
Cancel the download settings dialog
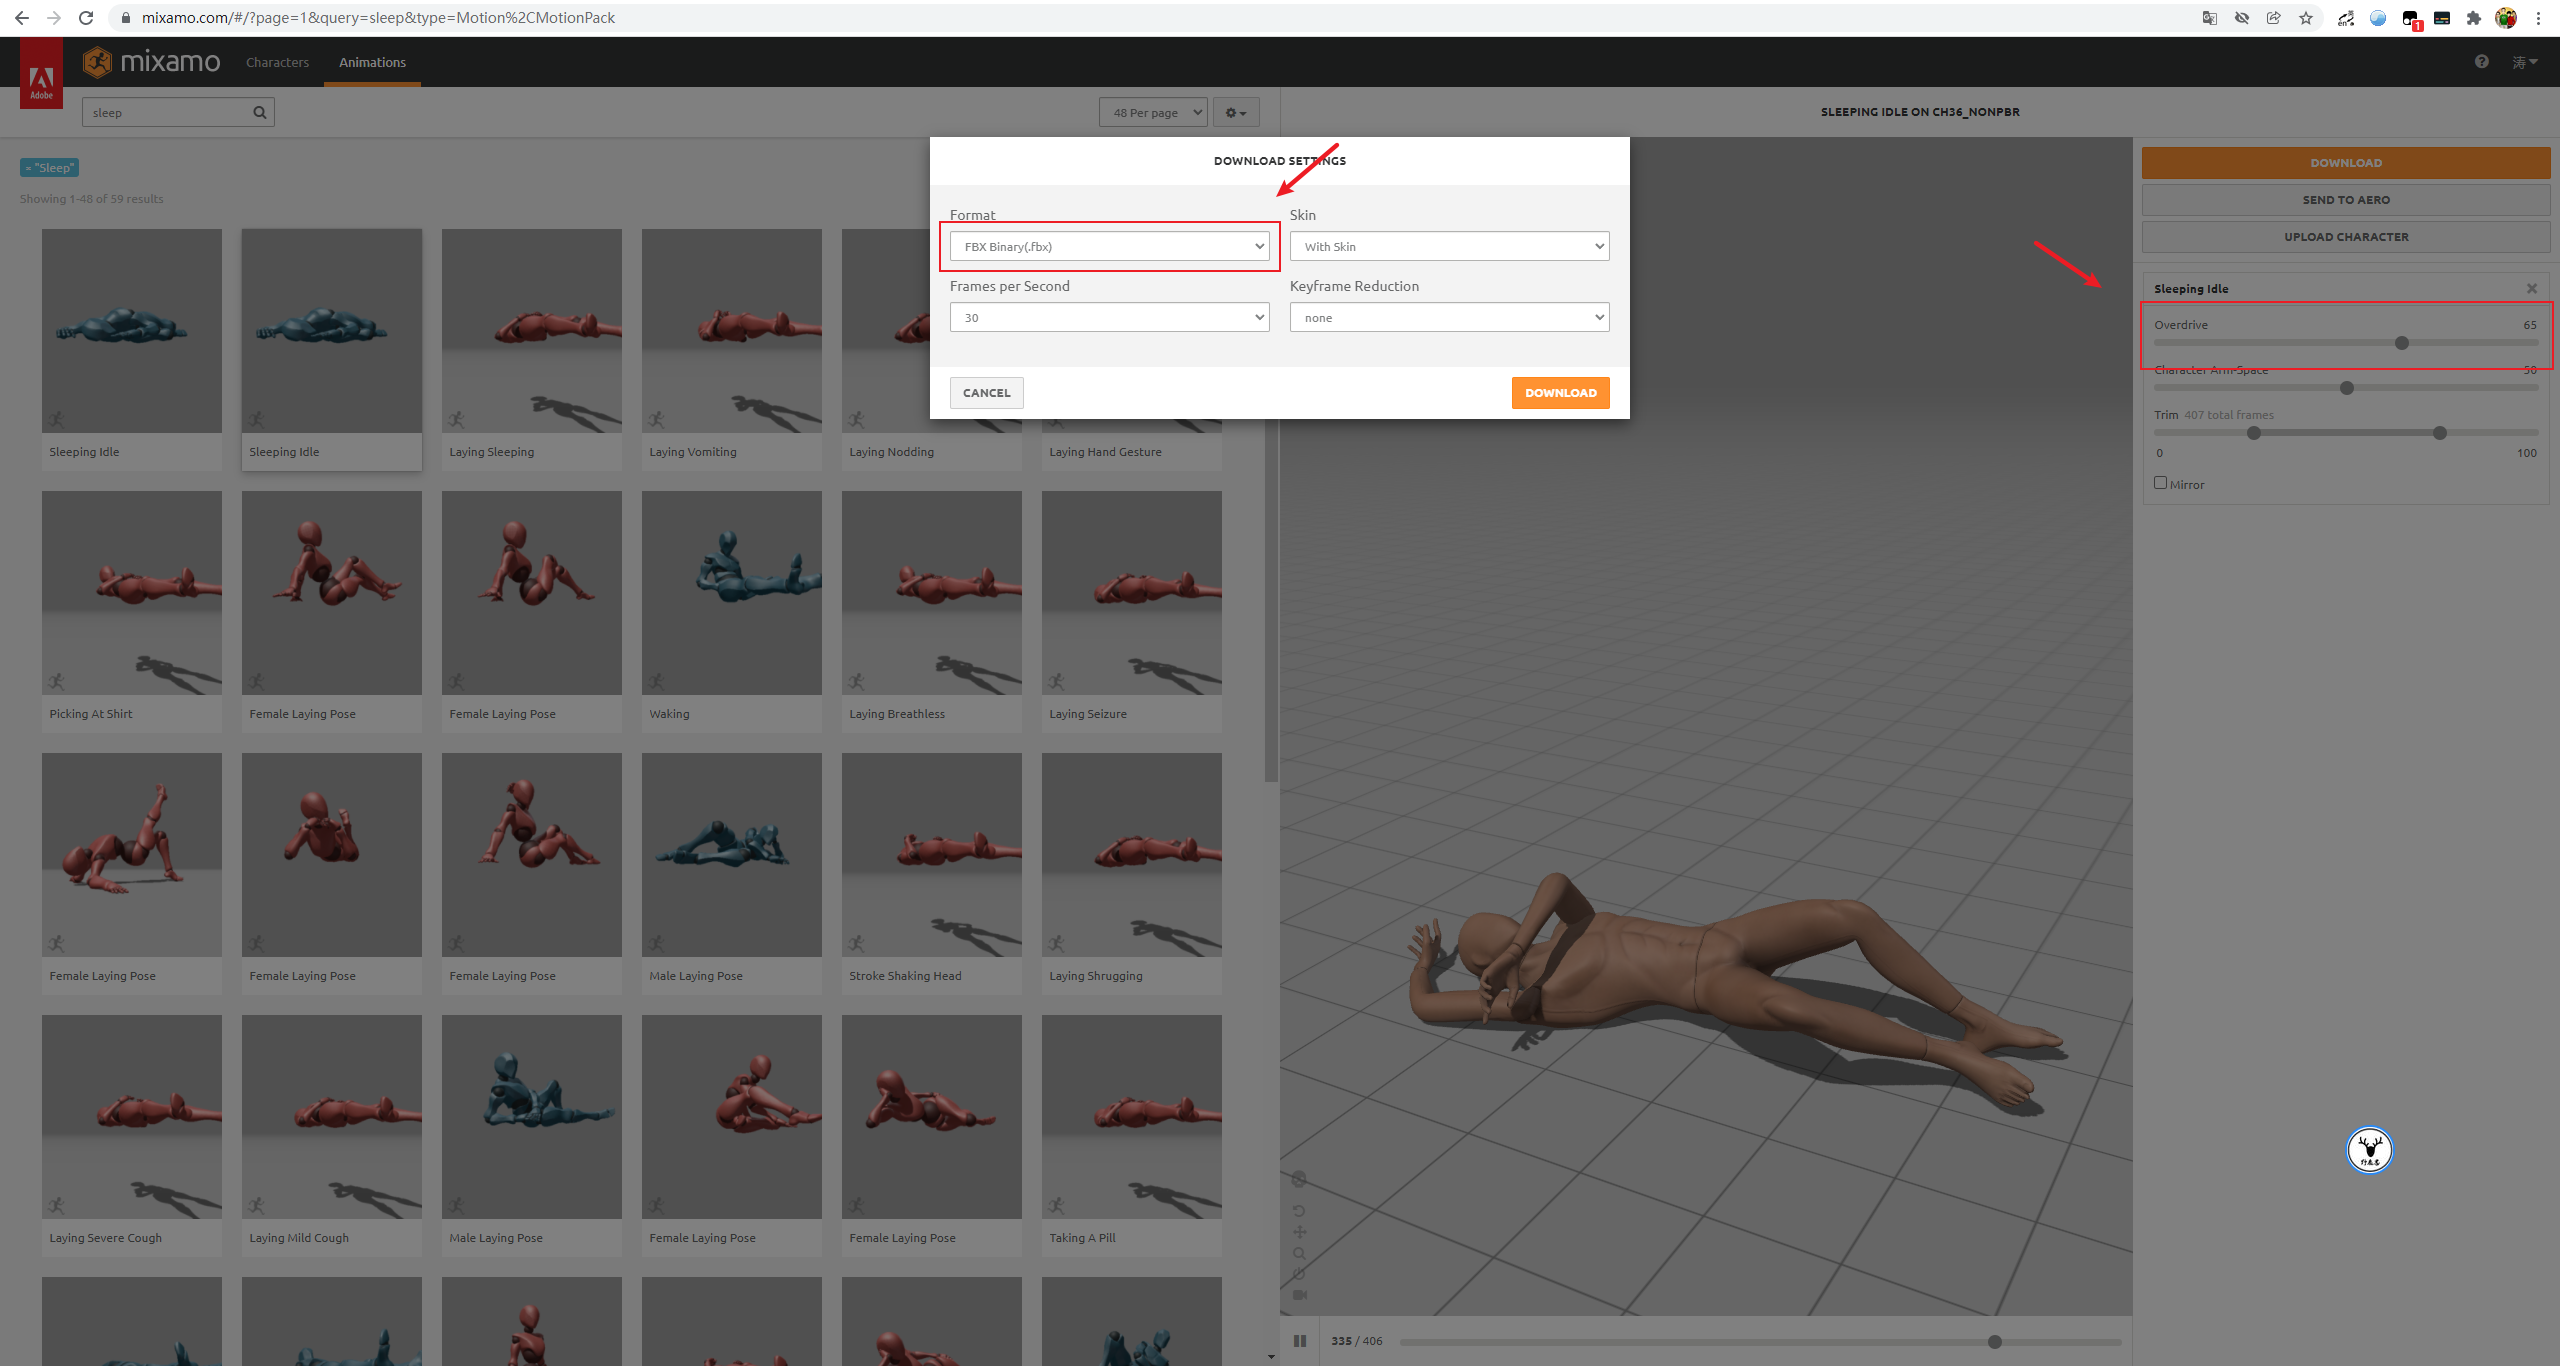pyautogui.click(x=986, y=393)
